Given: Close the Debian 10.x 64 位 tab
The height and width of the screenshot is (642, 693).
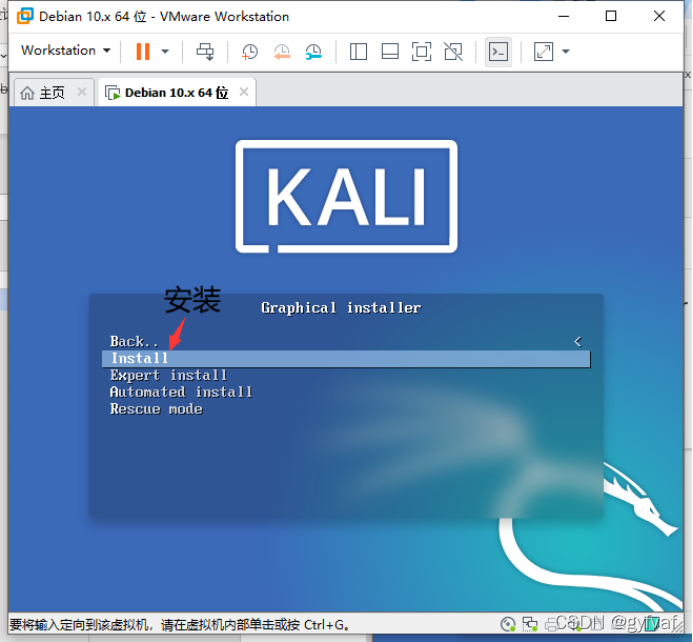Looking at the screenshot, I should (244, 92).
